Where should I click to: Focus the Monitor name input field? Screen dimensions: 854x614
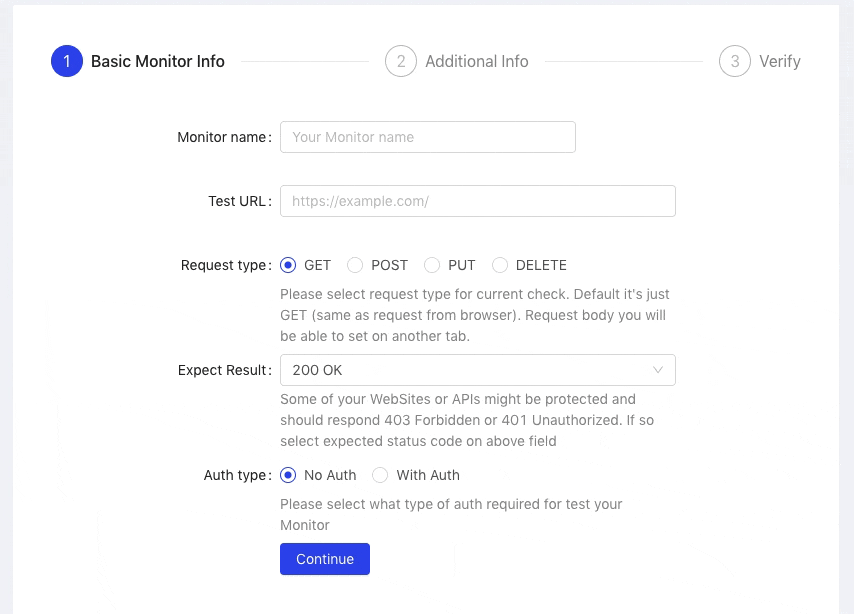point(427,137)
